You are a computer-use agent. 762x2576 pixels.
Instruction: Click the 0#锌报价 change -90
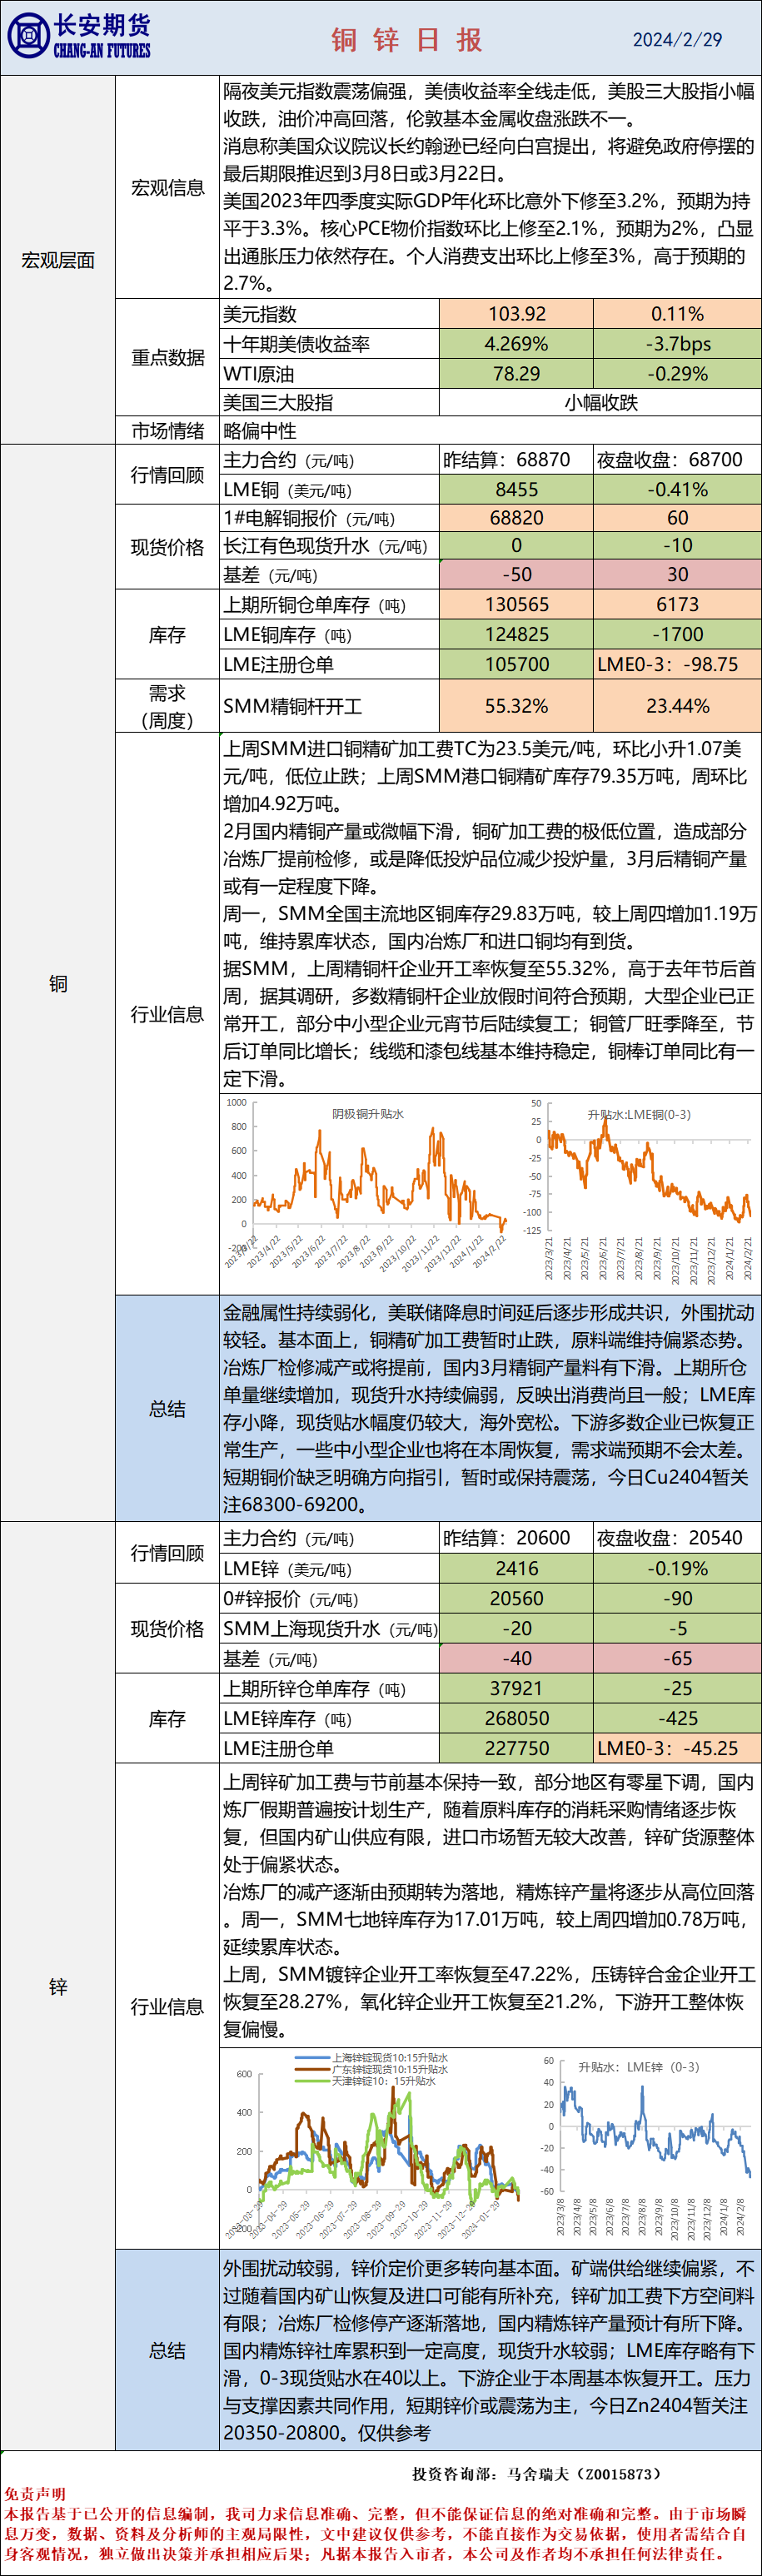[x=677, y=1598]
